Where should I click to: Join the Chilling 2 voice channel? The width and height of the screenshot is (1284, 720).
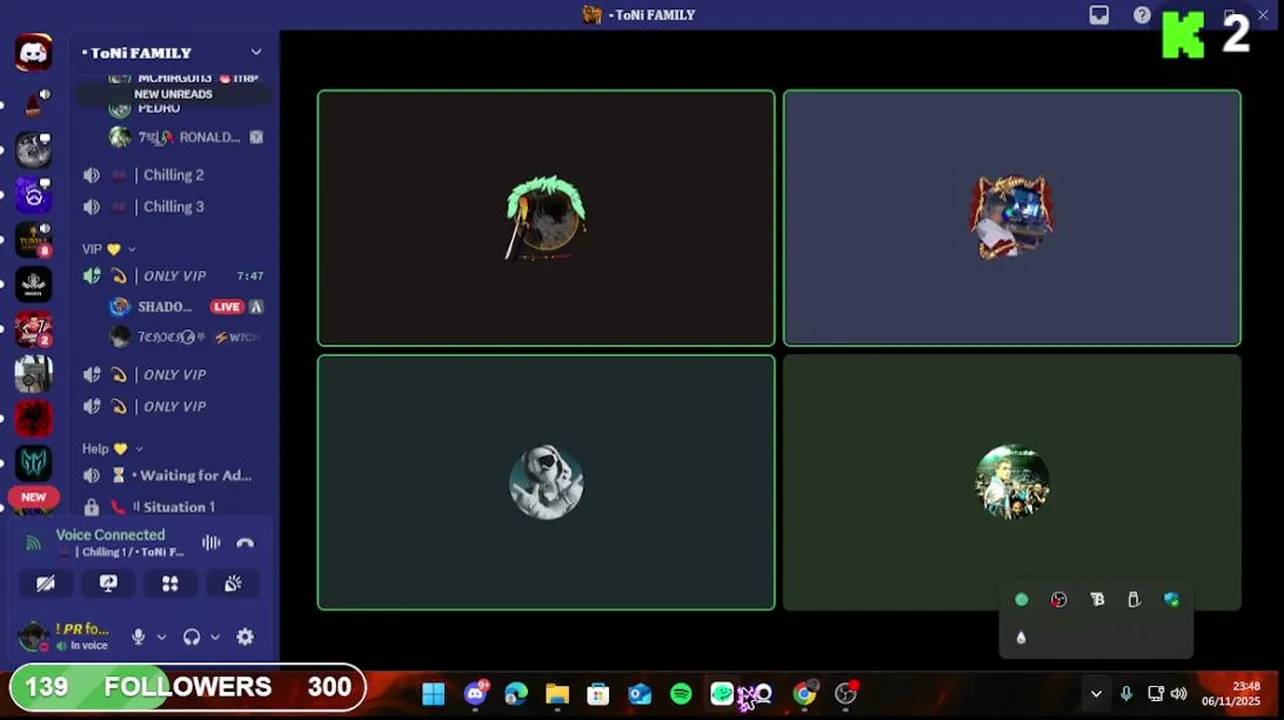[x=174, y=175]
